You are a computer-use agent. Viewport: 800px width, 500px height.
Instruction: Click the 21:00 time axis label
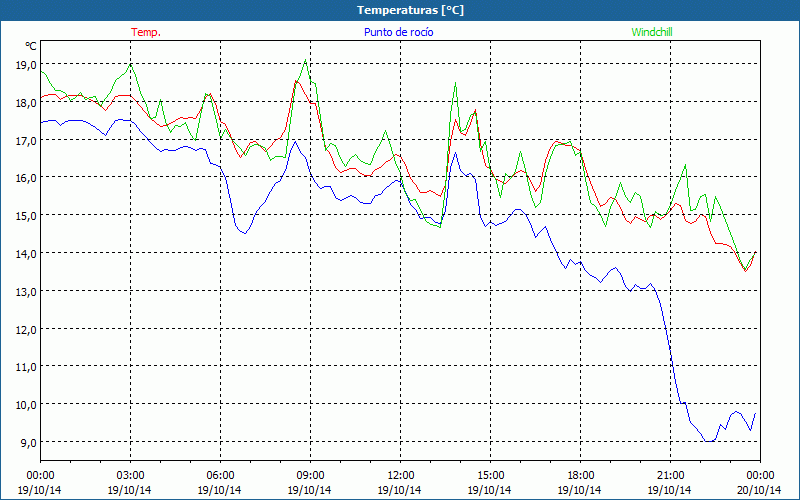coord(670,476)
